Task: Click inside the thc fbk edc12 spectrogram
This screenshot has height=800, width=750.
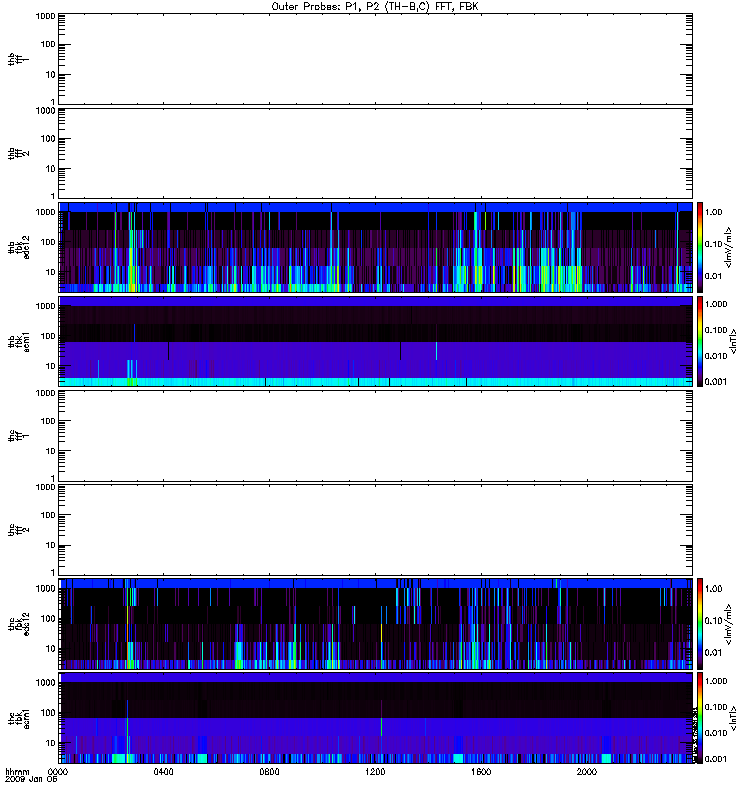Action: [376, 624]
